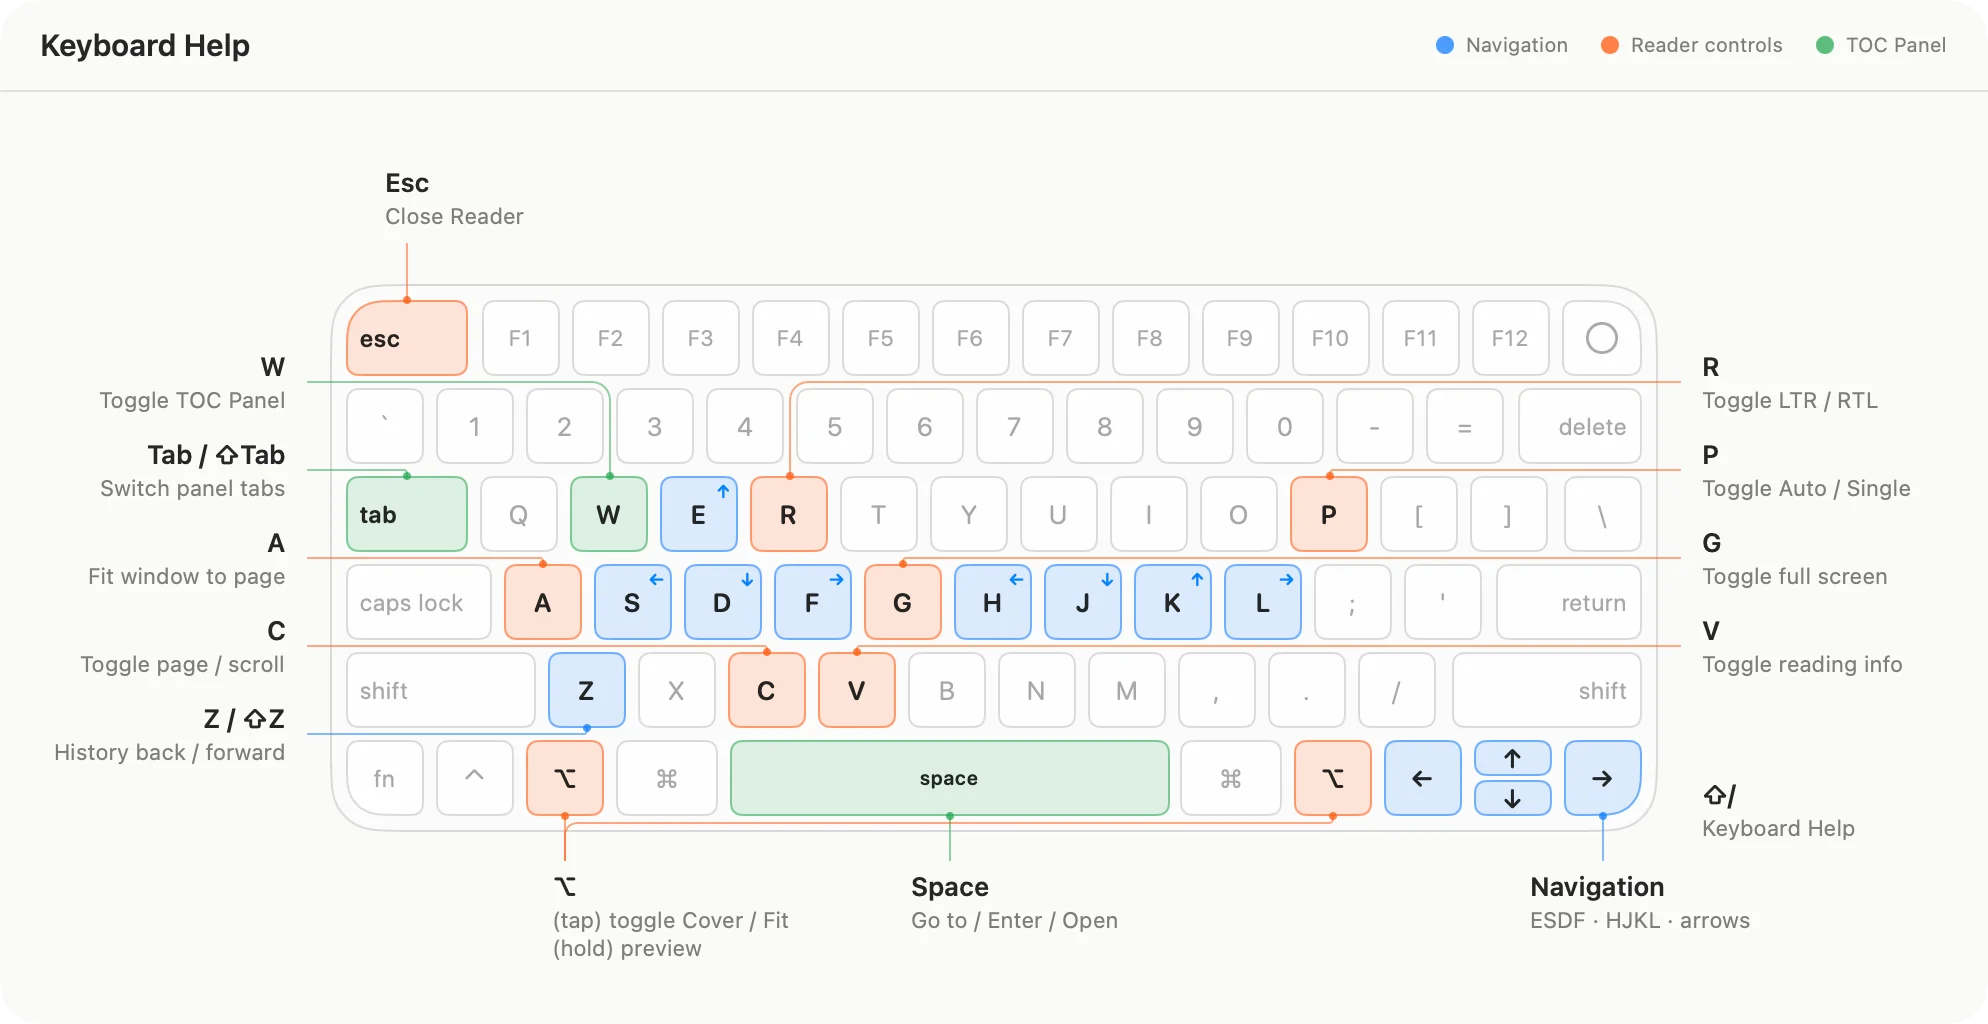Click the right command key icon

point(1231,778)
